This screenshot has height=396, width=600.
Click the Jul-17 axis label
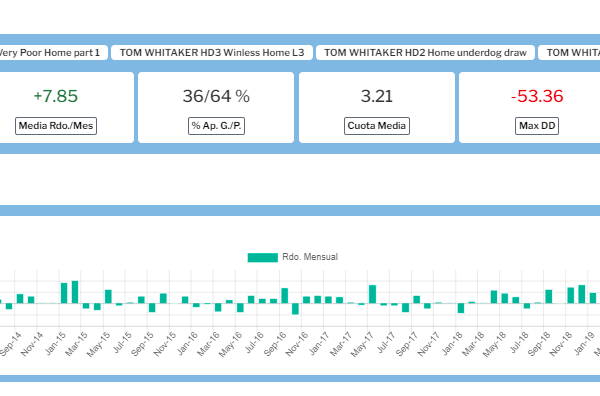386,342
